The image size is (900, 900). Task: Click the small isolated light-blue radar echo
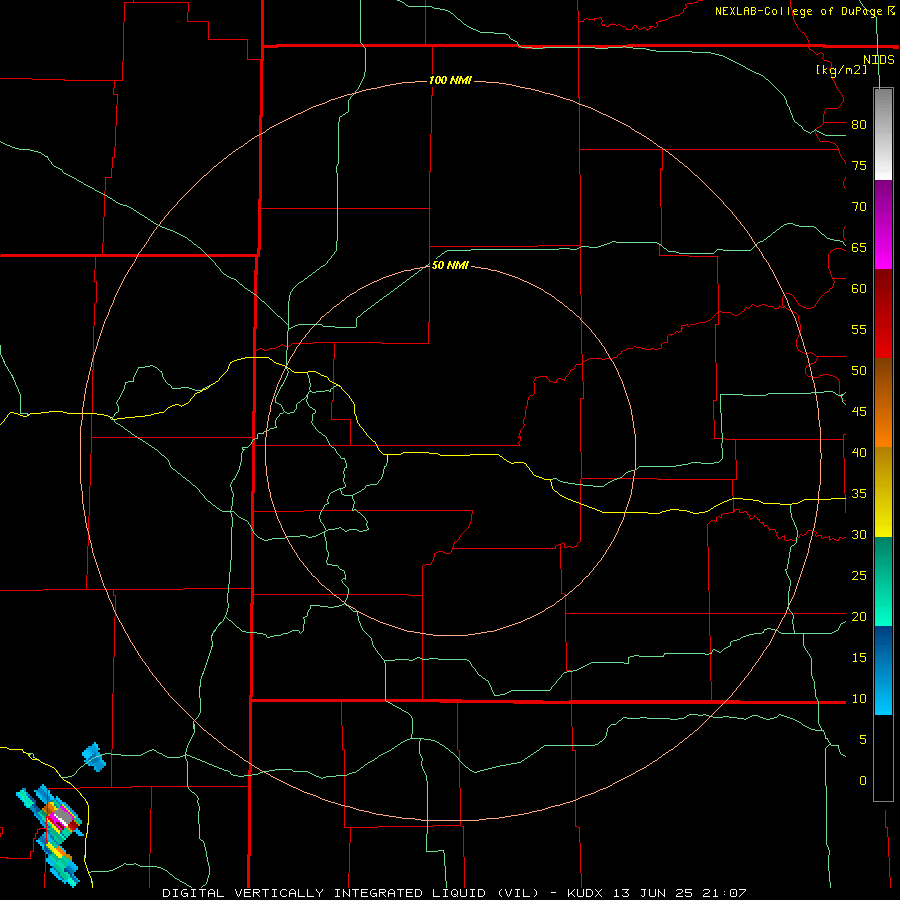(x=94, y=757)
